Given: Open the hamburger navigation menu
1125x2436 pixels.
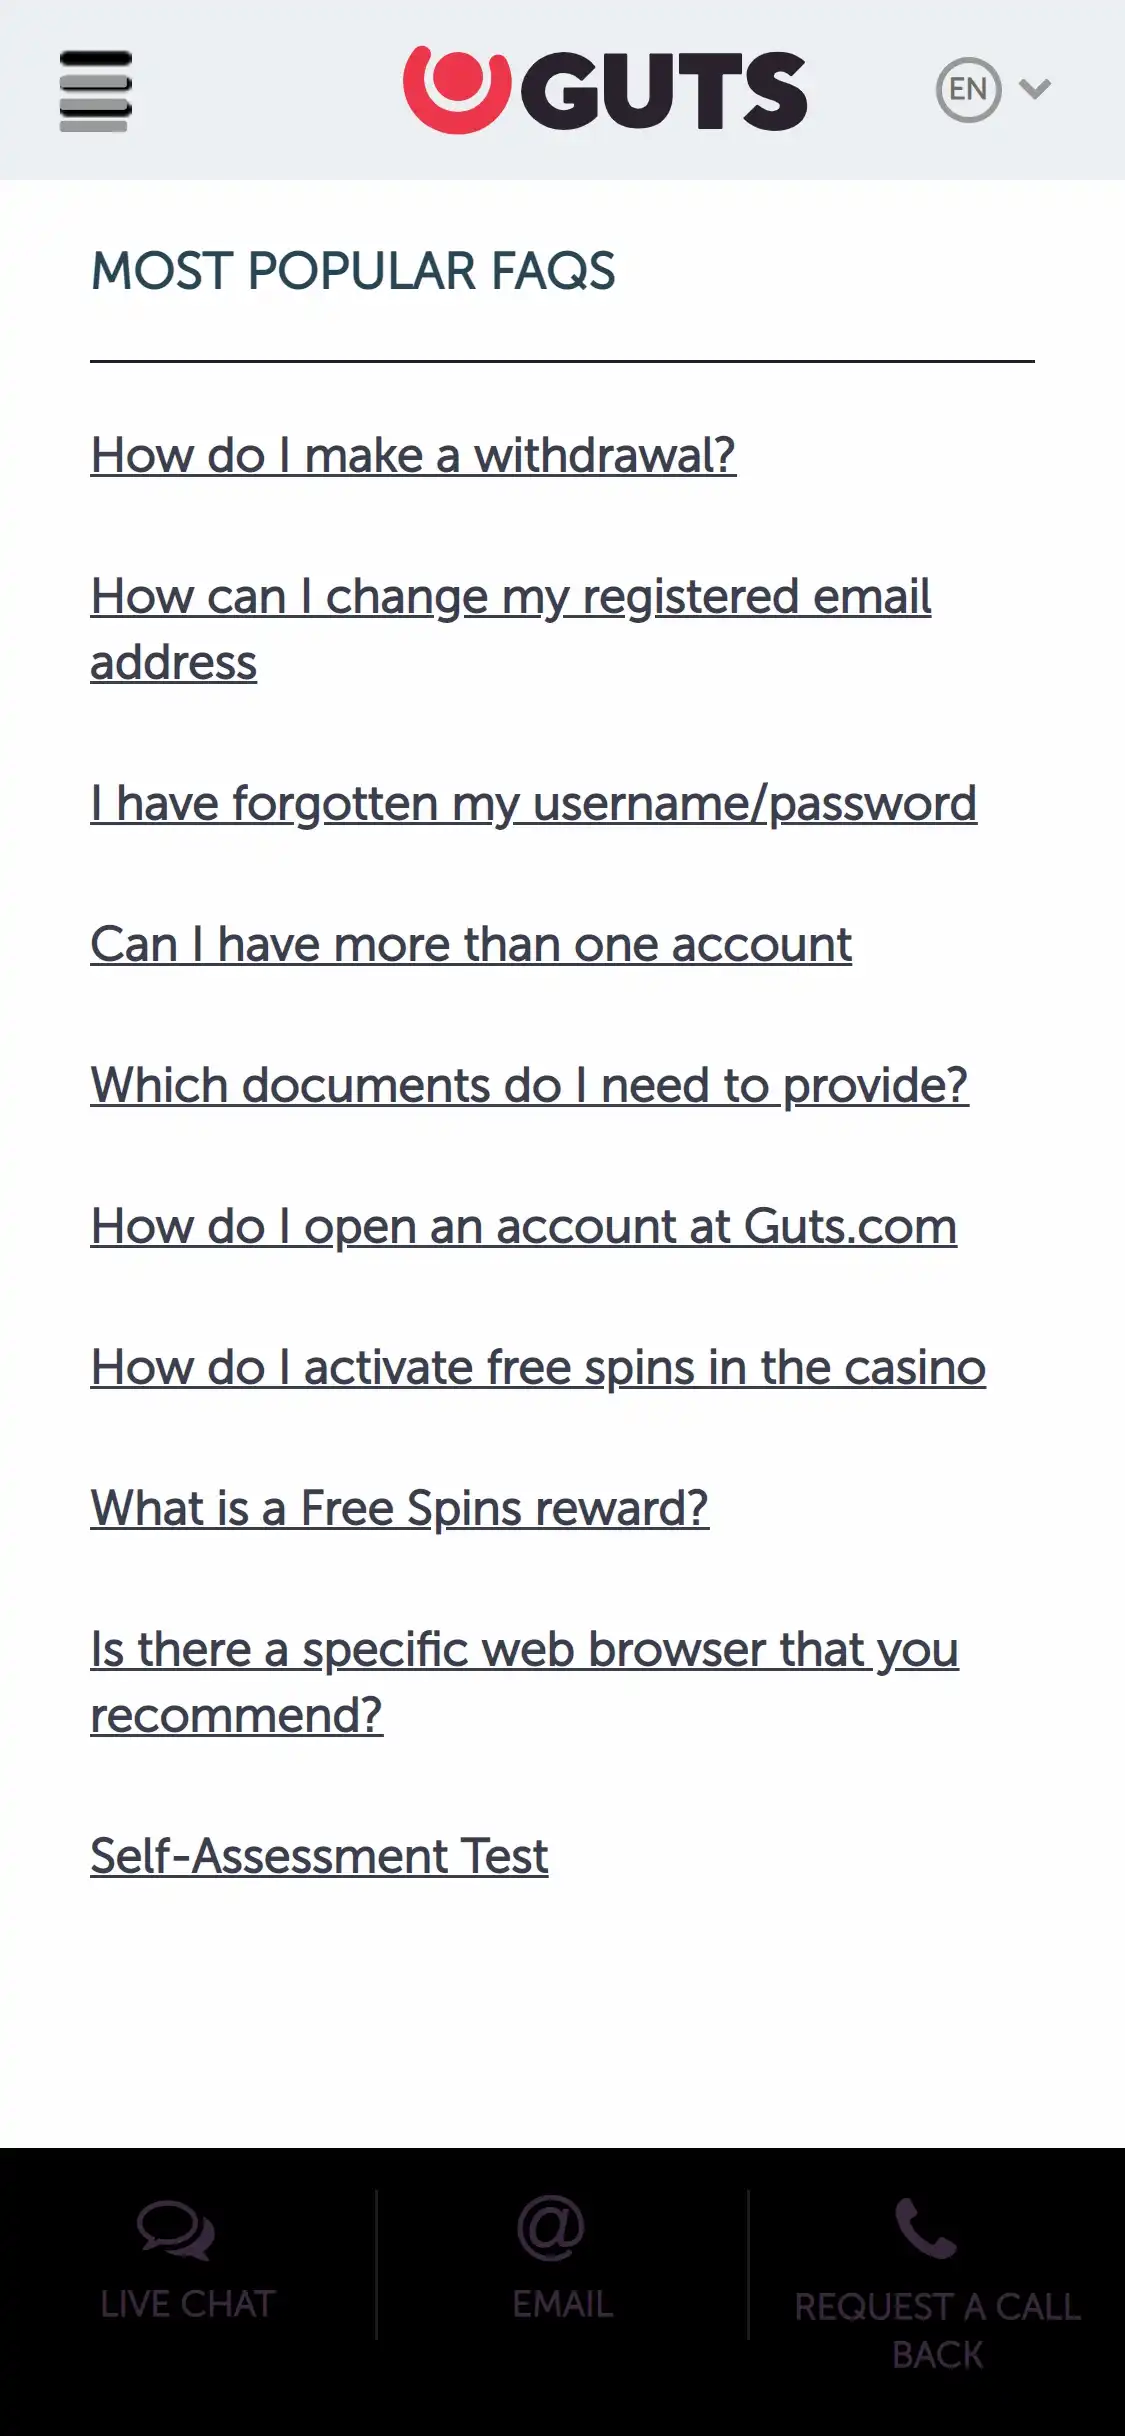Looking at the screenshot, I should [95, 90].
